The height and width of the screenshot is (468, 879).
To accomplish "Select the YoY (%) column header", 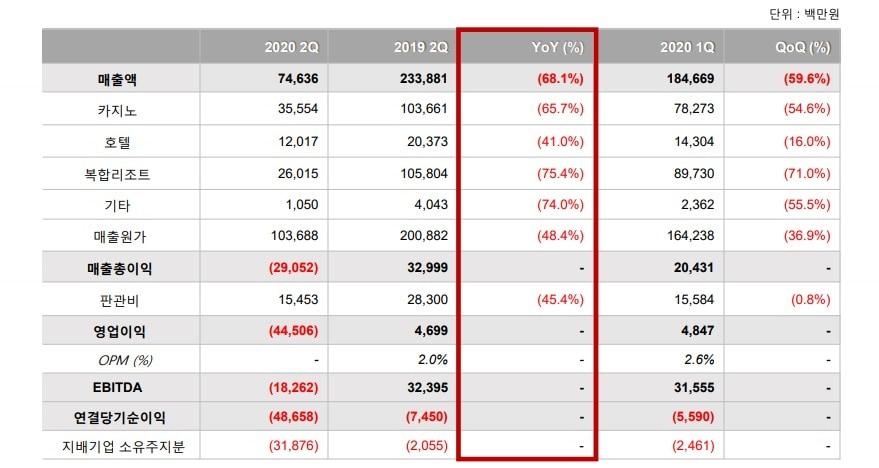I will (559, 47).
